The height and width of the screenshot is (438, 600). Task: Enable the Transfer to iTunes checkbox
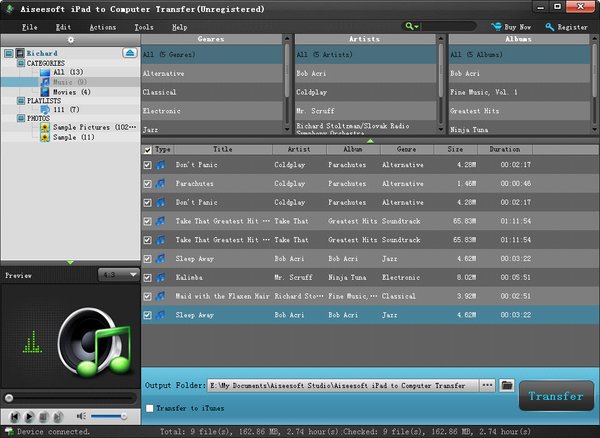[150, 407]
